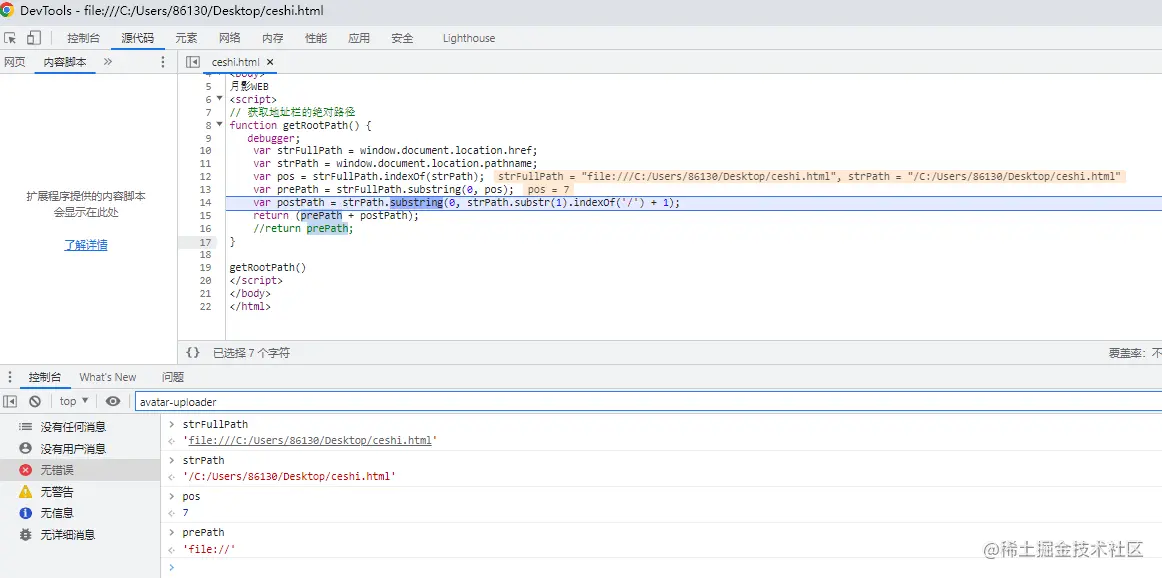
Task: Select the 没有用户消息 sidebar filter
Action: pos(80,448)
